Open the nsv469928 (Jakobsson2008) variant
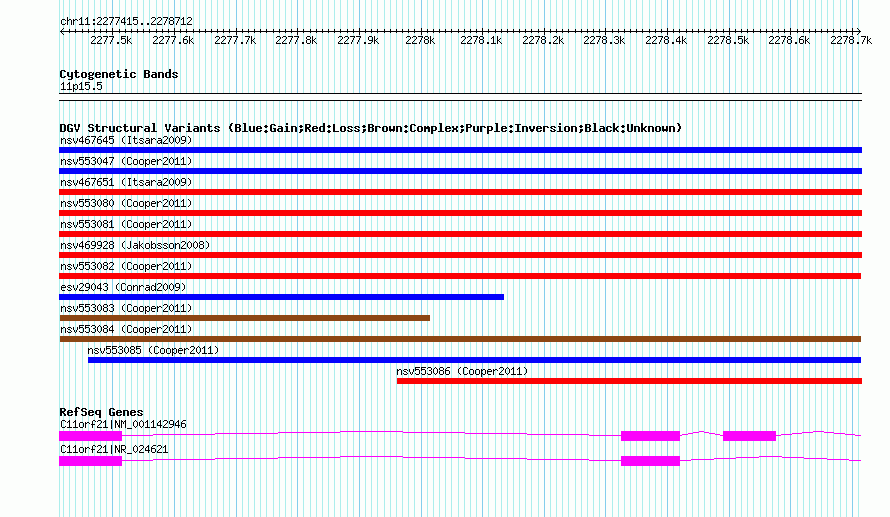The height and width of the screenshot is (517, 890). coord(135,245)
